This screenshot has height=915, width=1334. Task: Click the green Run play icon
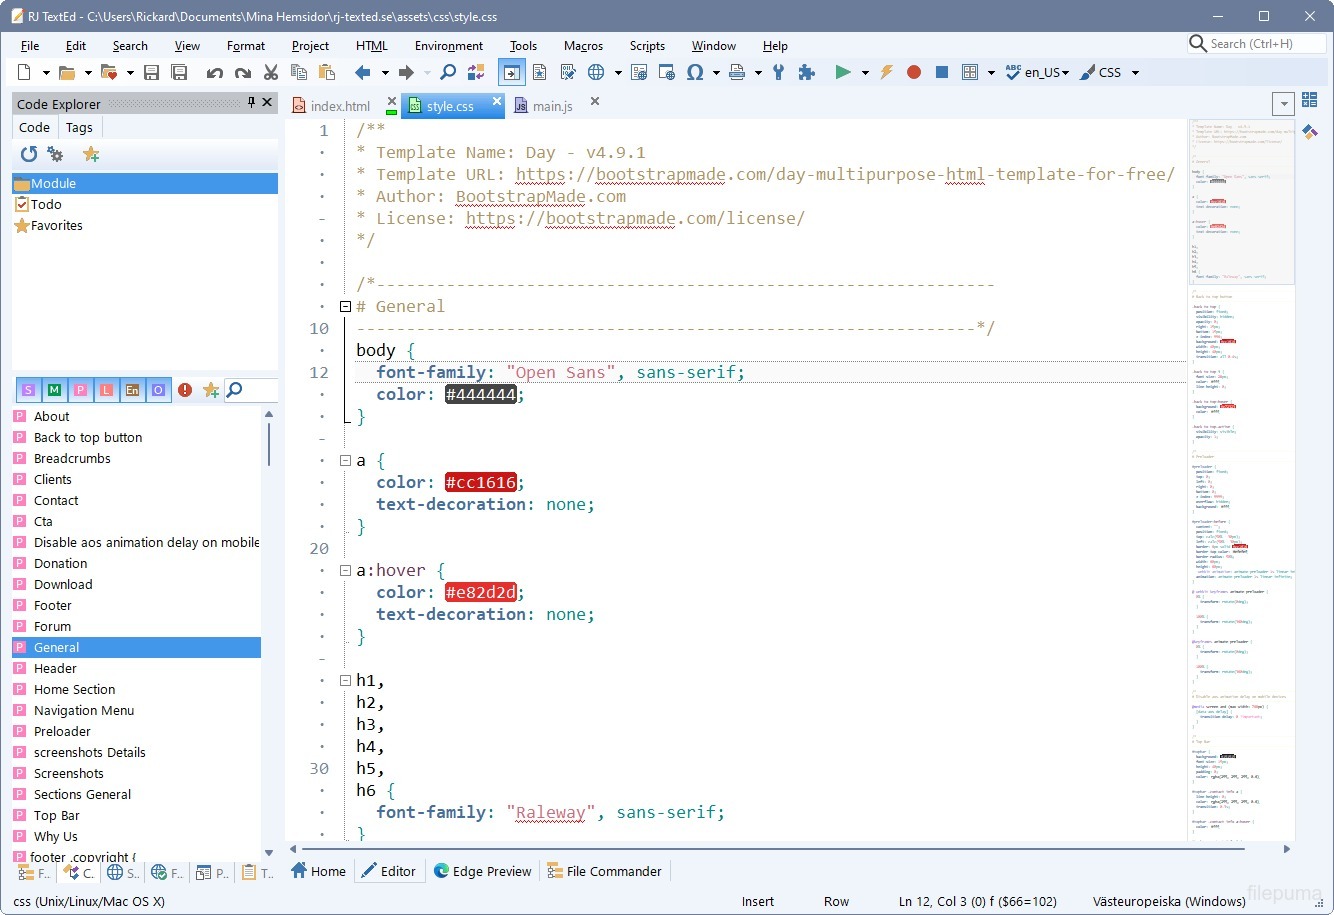pyautogui.click(x=843, y=72)
